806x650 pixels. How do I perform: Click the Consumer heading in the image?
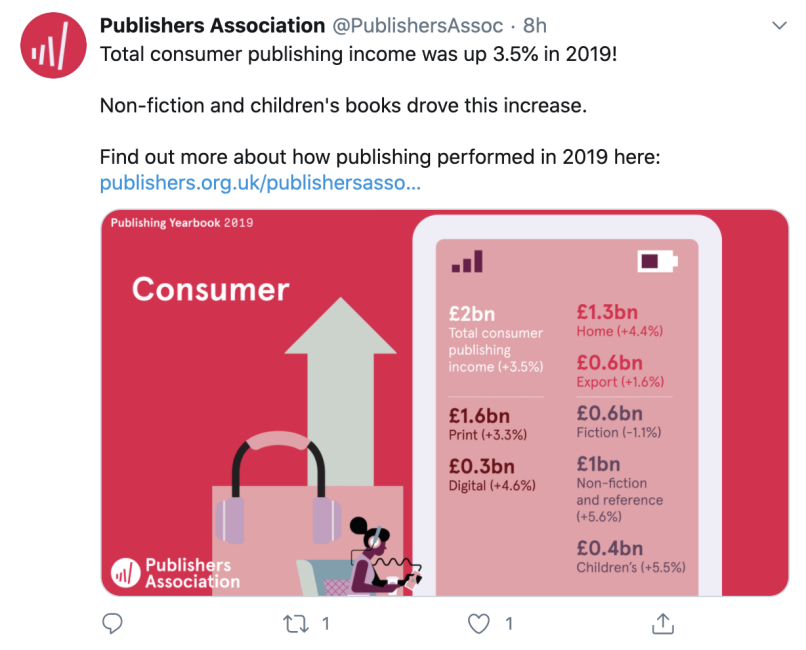point(210,289)
